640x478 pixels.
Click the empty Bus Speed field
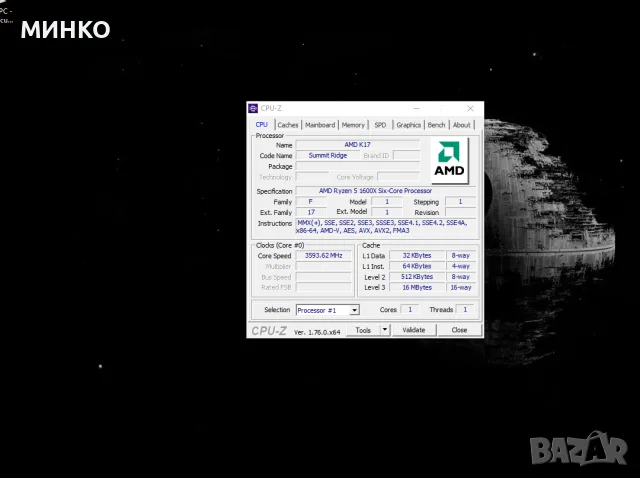pos(324,277)
